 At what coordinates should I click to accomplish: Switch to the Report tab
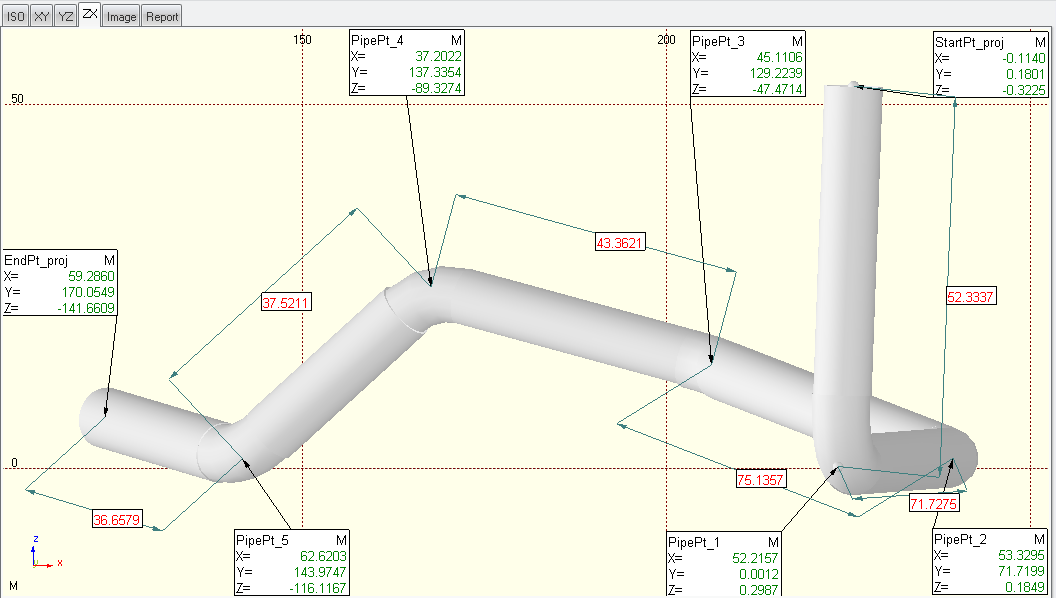(x=162, y=16)
